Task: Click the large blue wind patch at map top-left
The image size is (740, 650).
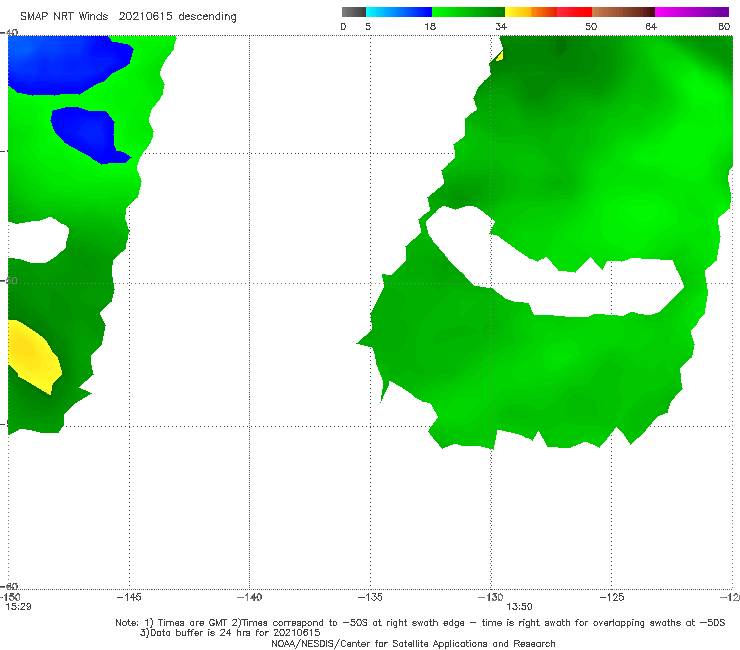Action: point(66,64)
